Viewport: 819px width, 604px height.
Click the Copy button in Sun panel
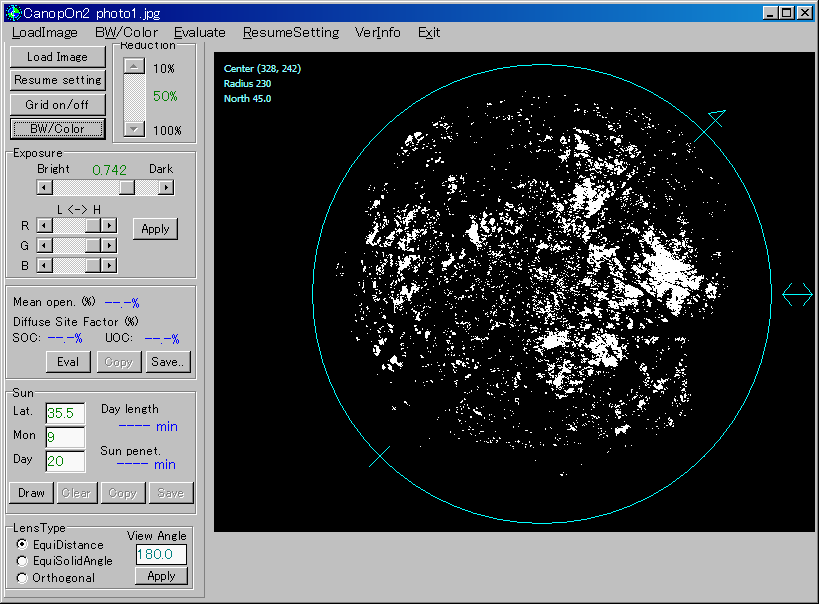(123, 493)
